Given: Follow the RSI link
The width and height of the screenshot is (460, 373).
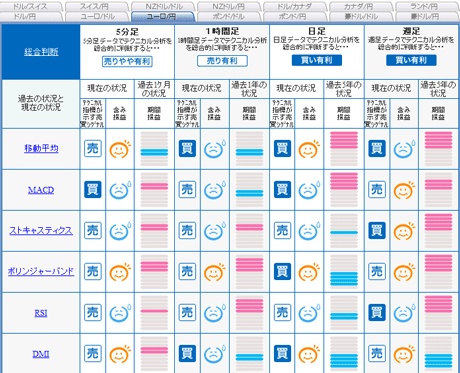Looking at the screenshot, I should pos(41,313).
